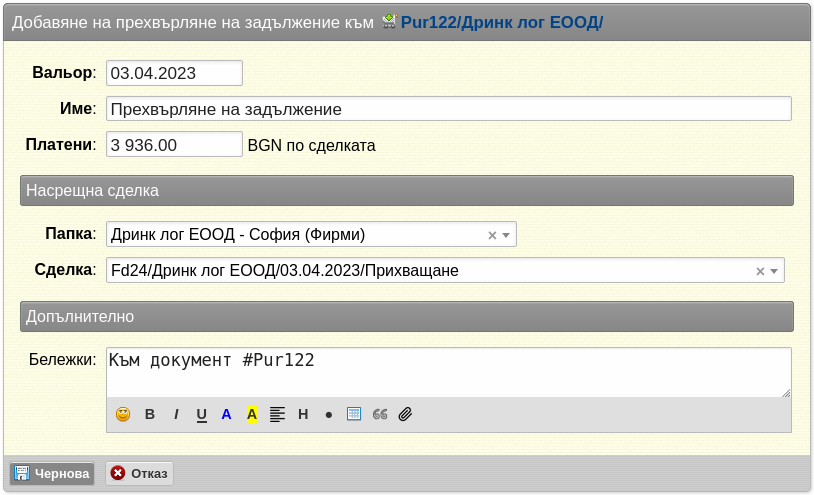The height and width of the screenshot is (495, 814).
Task: Insert a quote block icon
Action: (380, 414)
